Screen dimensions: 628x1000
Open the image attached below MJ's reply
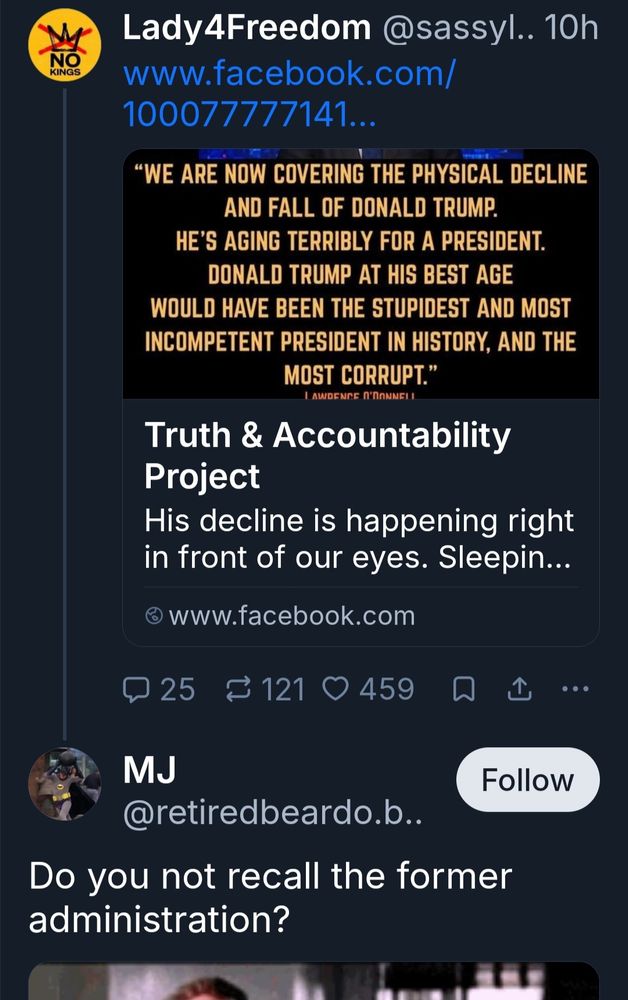pos(314,982)
